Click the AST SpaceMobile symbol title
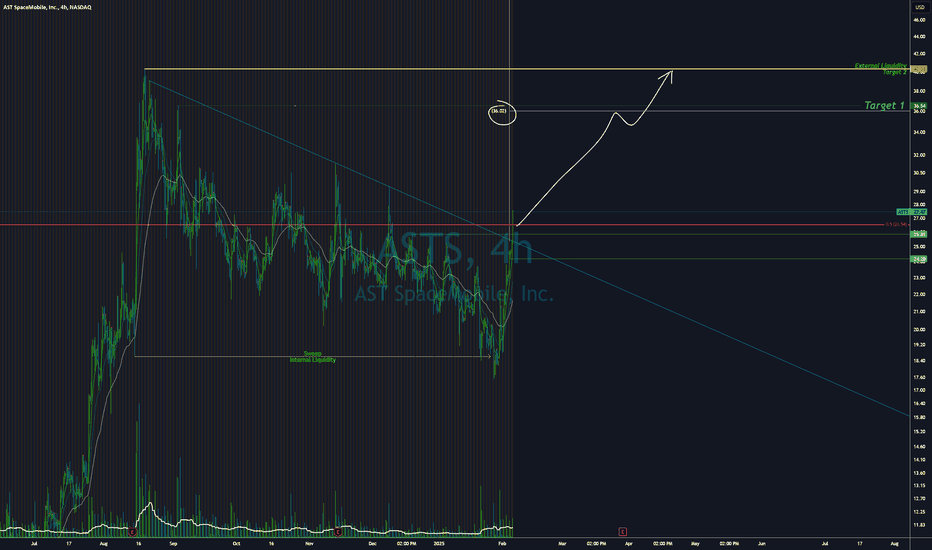The height and width of the screenshot is (550, 932). pyautogui.click(x=48, y=7)
